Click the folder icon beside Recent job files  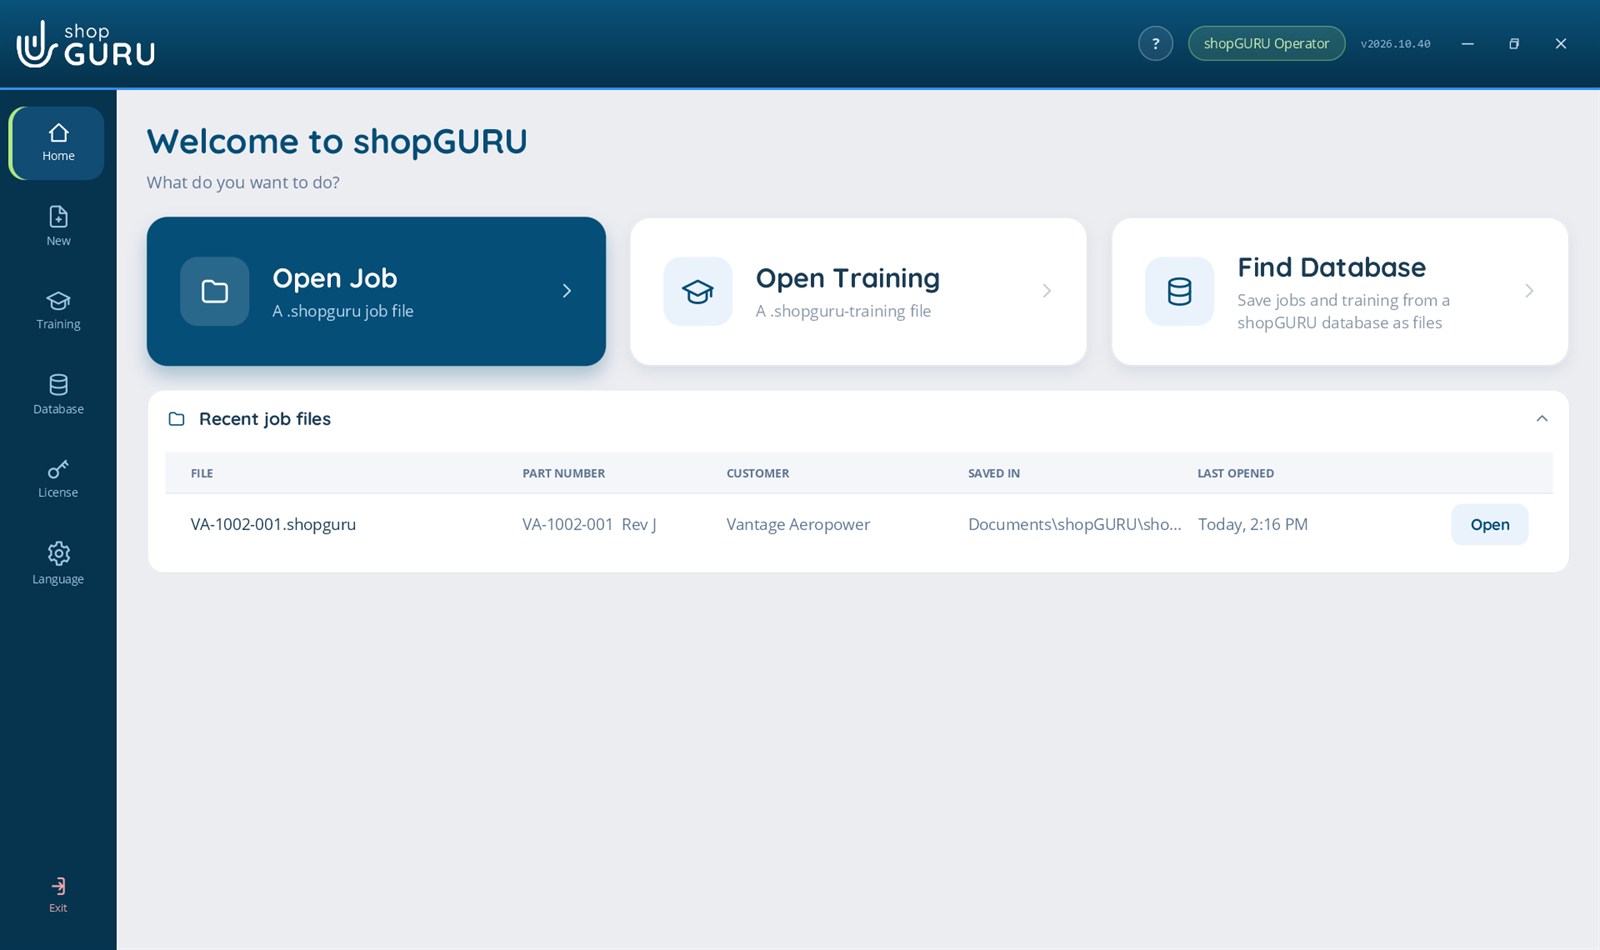(176, 419)
